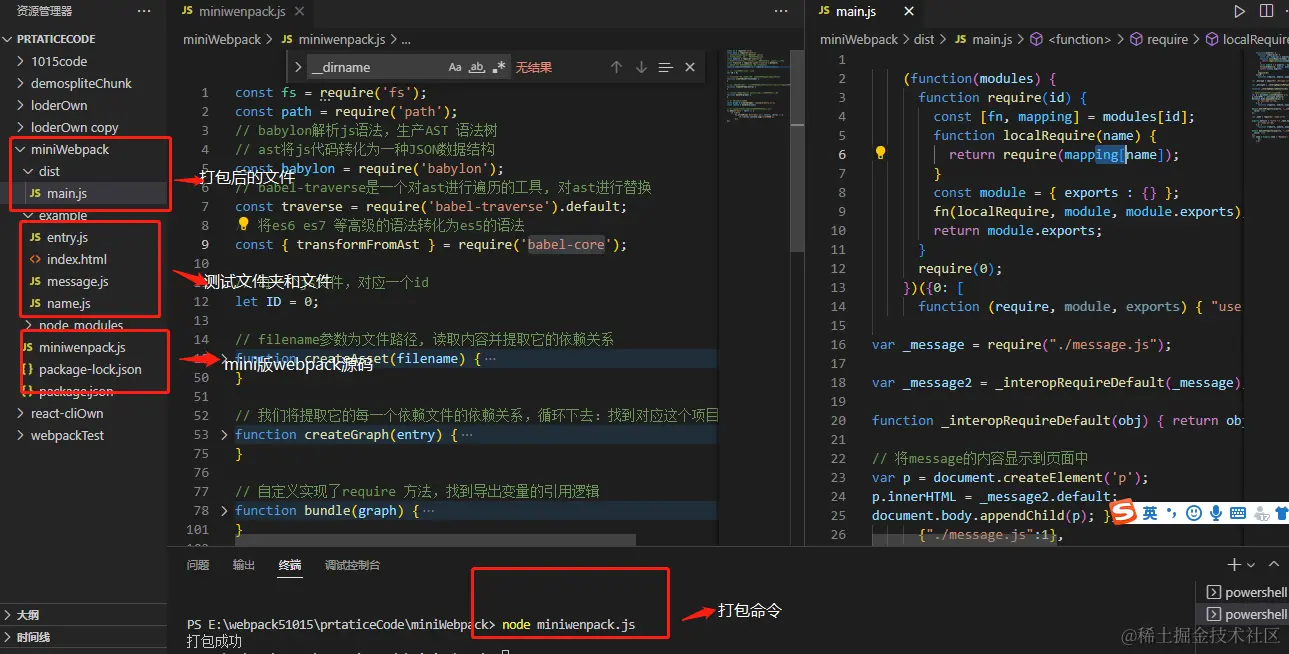Open the Explorer panel more actions ellipsis
1289x654 pixels.
(144, 11)
